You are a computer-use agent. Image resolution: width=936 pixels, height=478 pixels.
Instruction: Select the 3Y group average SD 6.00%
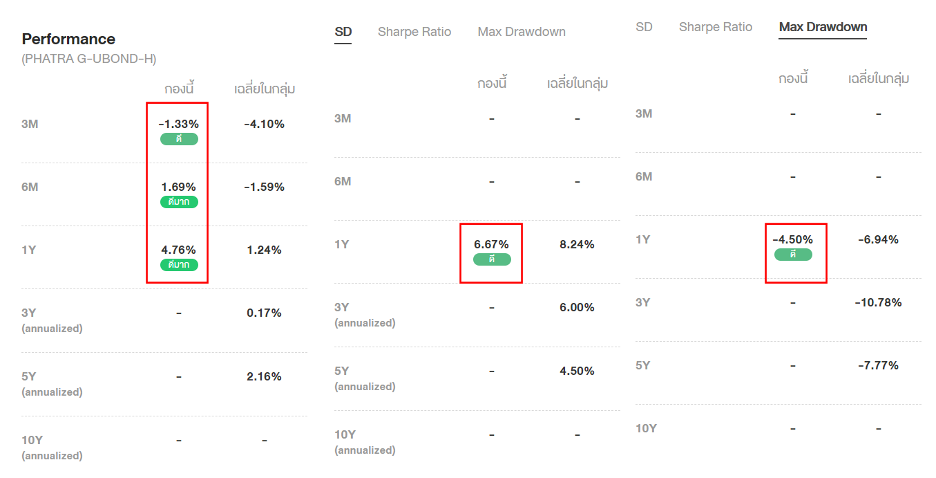[x=577, y=307]
